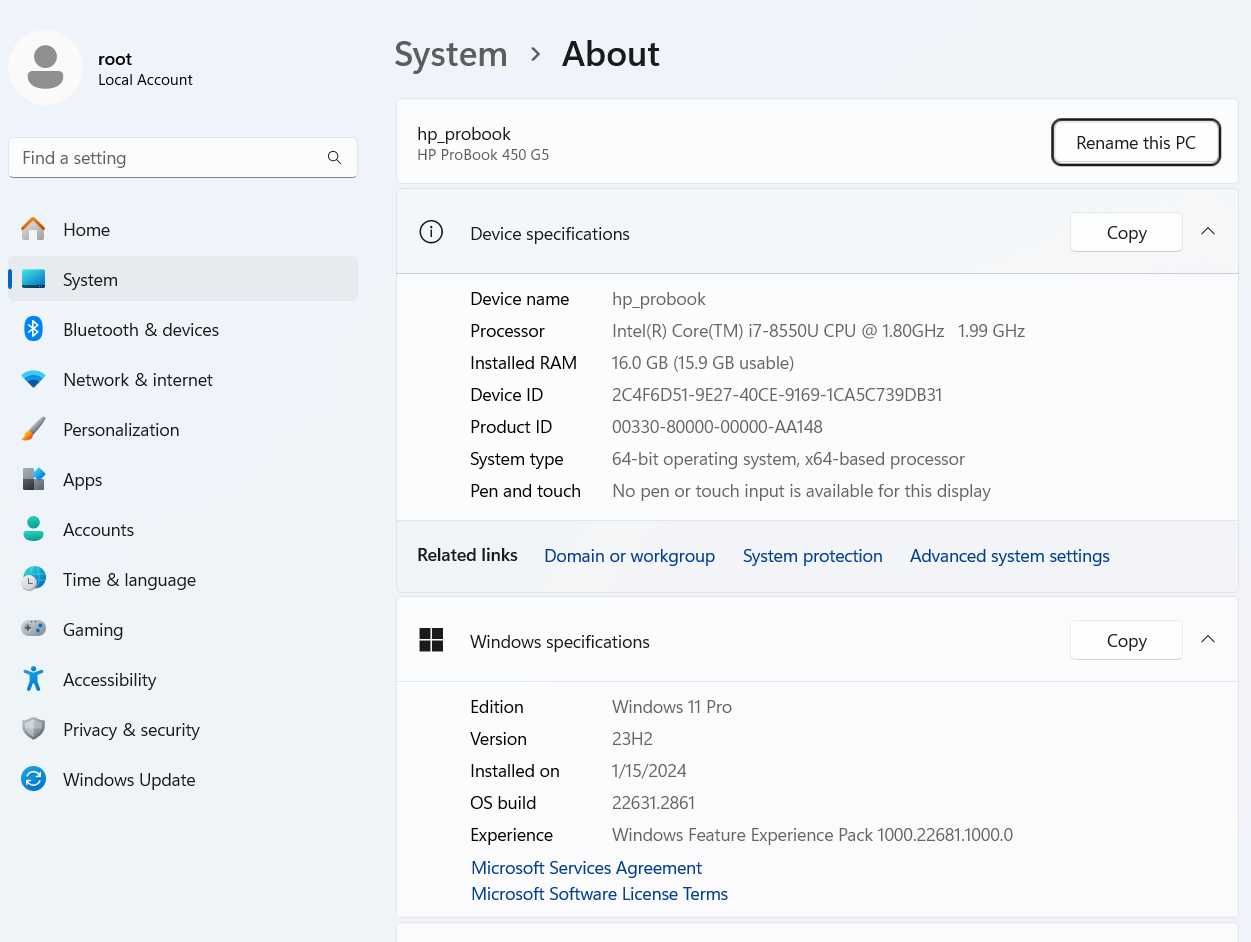Click the Edition value Windows 11 Pro
The height and width of the screenshot is (942, 1251).
(672, 707)
